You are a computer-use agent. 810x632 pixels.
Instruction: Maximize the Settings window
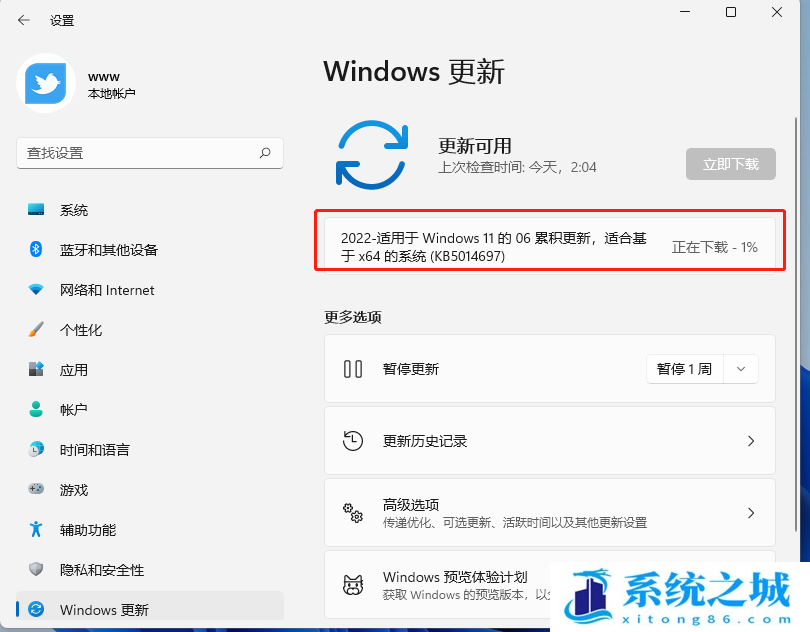point(731,12)
